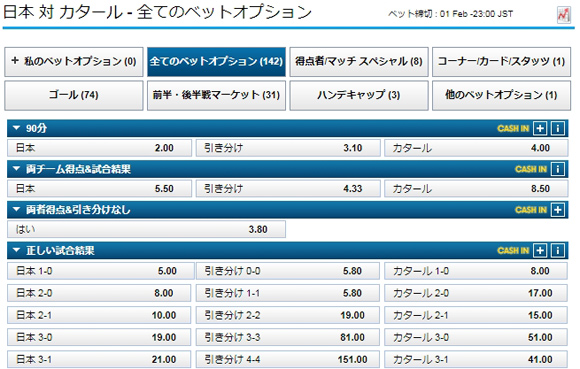Open 私のベットオプション (0) tab

[74, 61]
